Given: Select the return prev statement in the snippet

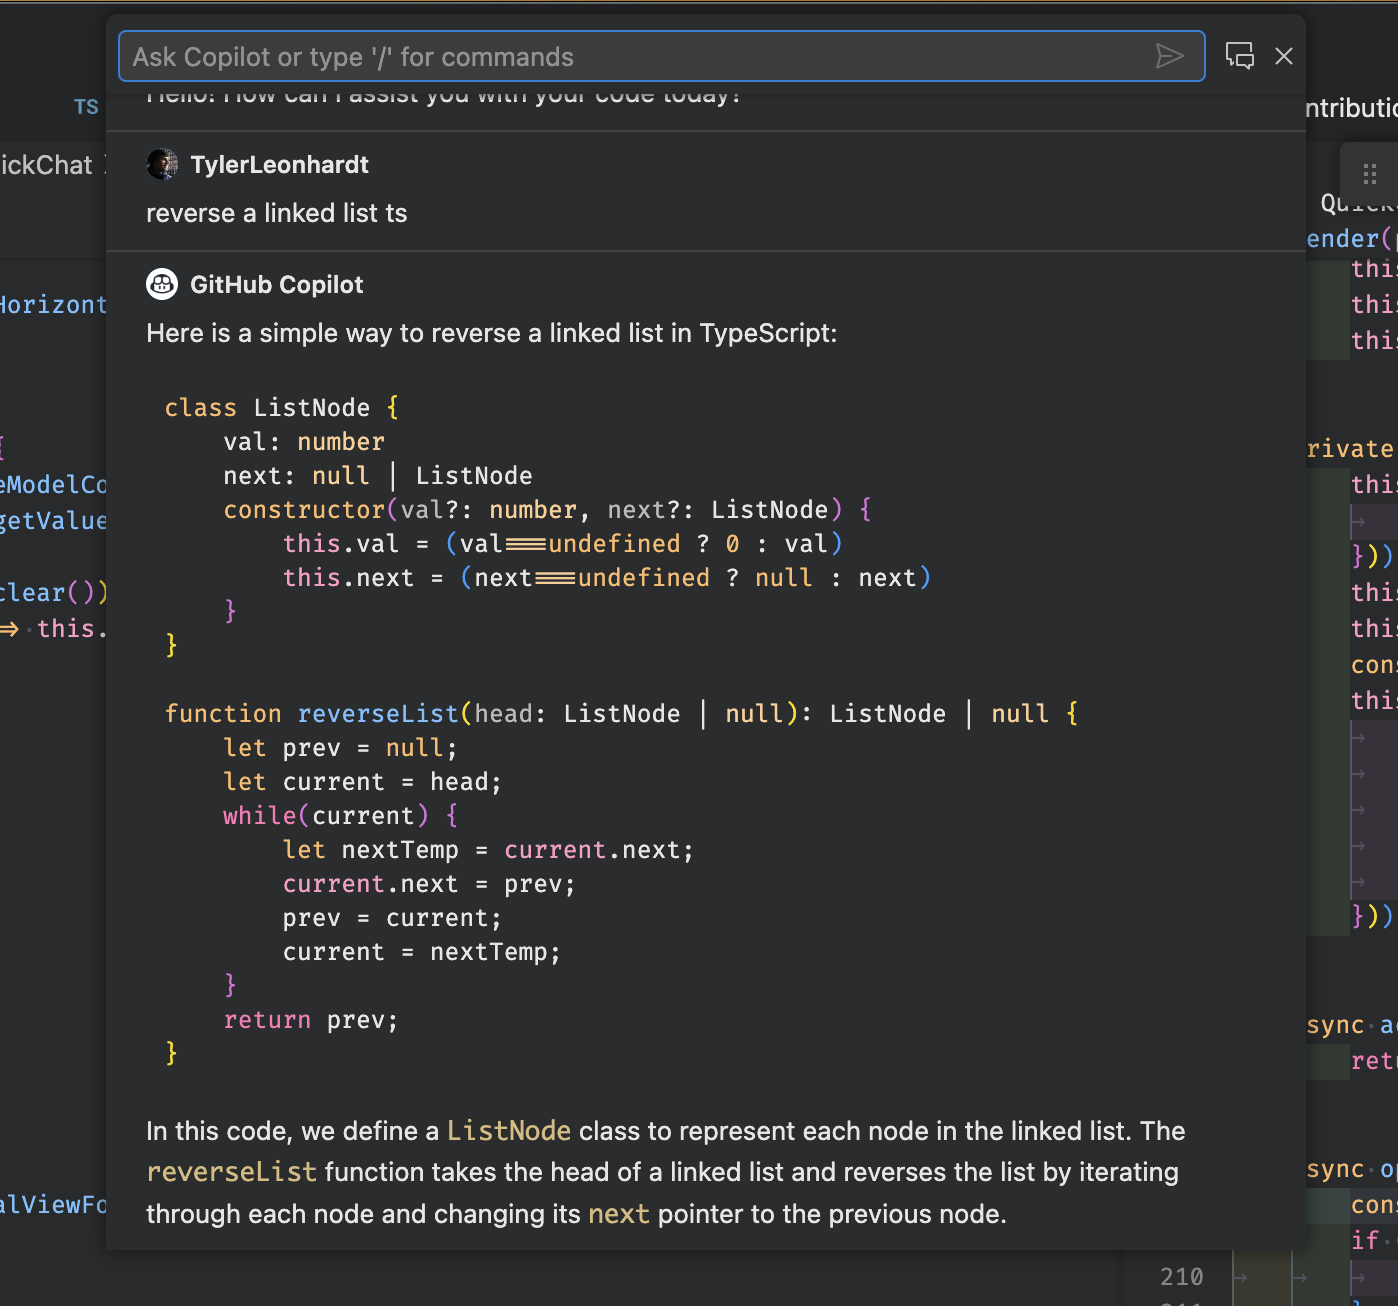Looking at the screenshot, I should pyautogui.click(x=311, y=1019).
